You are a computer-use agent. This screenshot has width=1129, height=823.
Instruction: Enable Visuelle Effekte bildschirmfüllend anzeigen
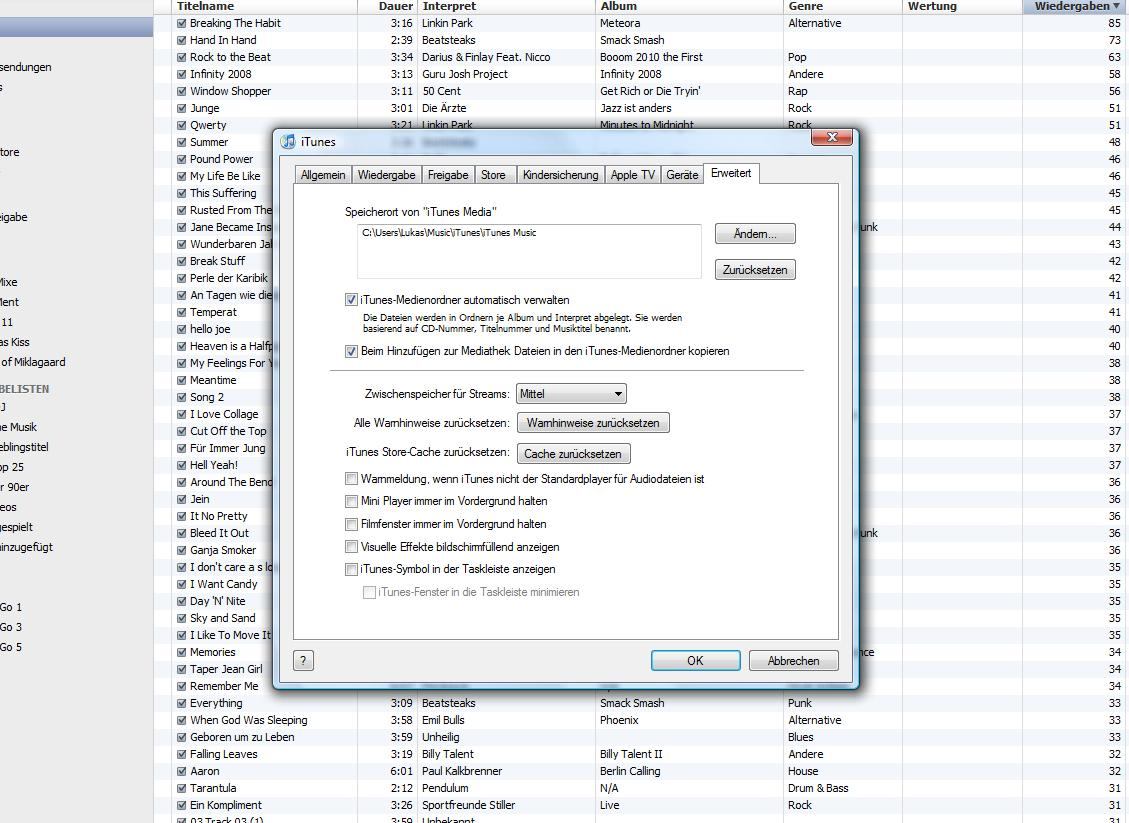pyautogui.click(x=351, y=547)
